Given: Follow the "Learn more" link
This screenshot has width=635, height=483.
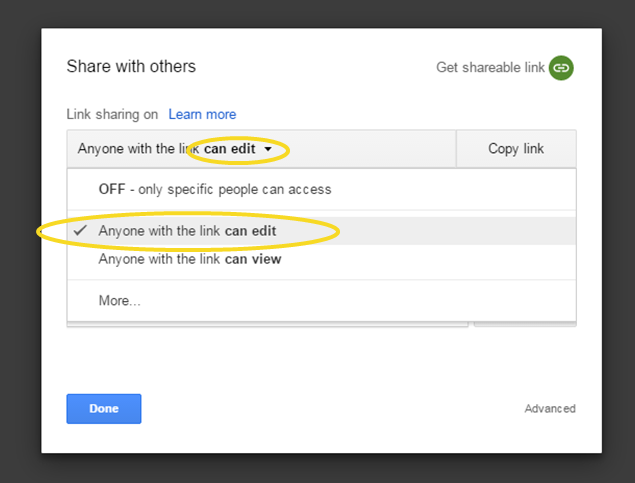Looking at the screenshot, I should pyautogui.click(x=202, y=115).
